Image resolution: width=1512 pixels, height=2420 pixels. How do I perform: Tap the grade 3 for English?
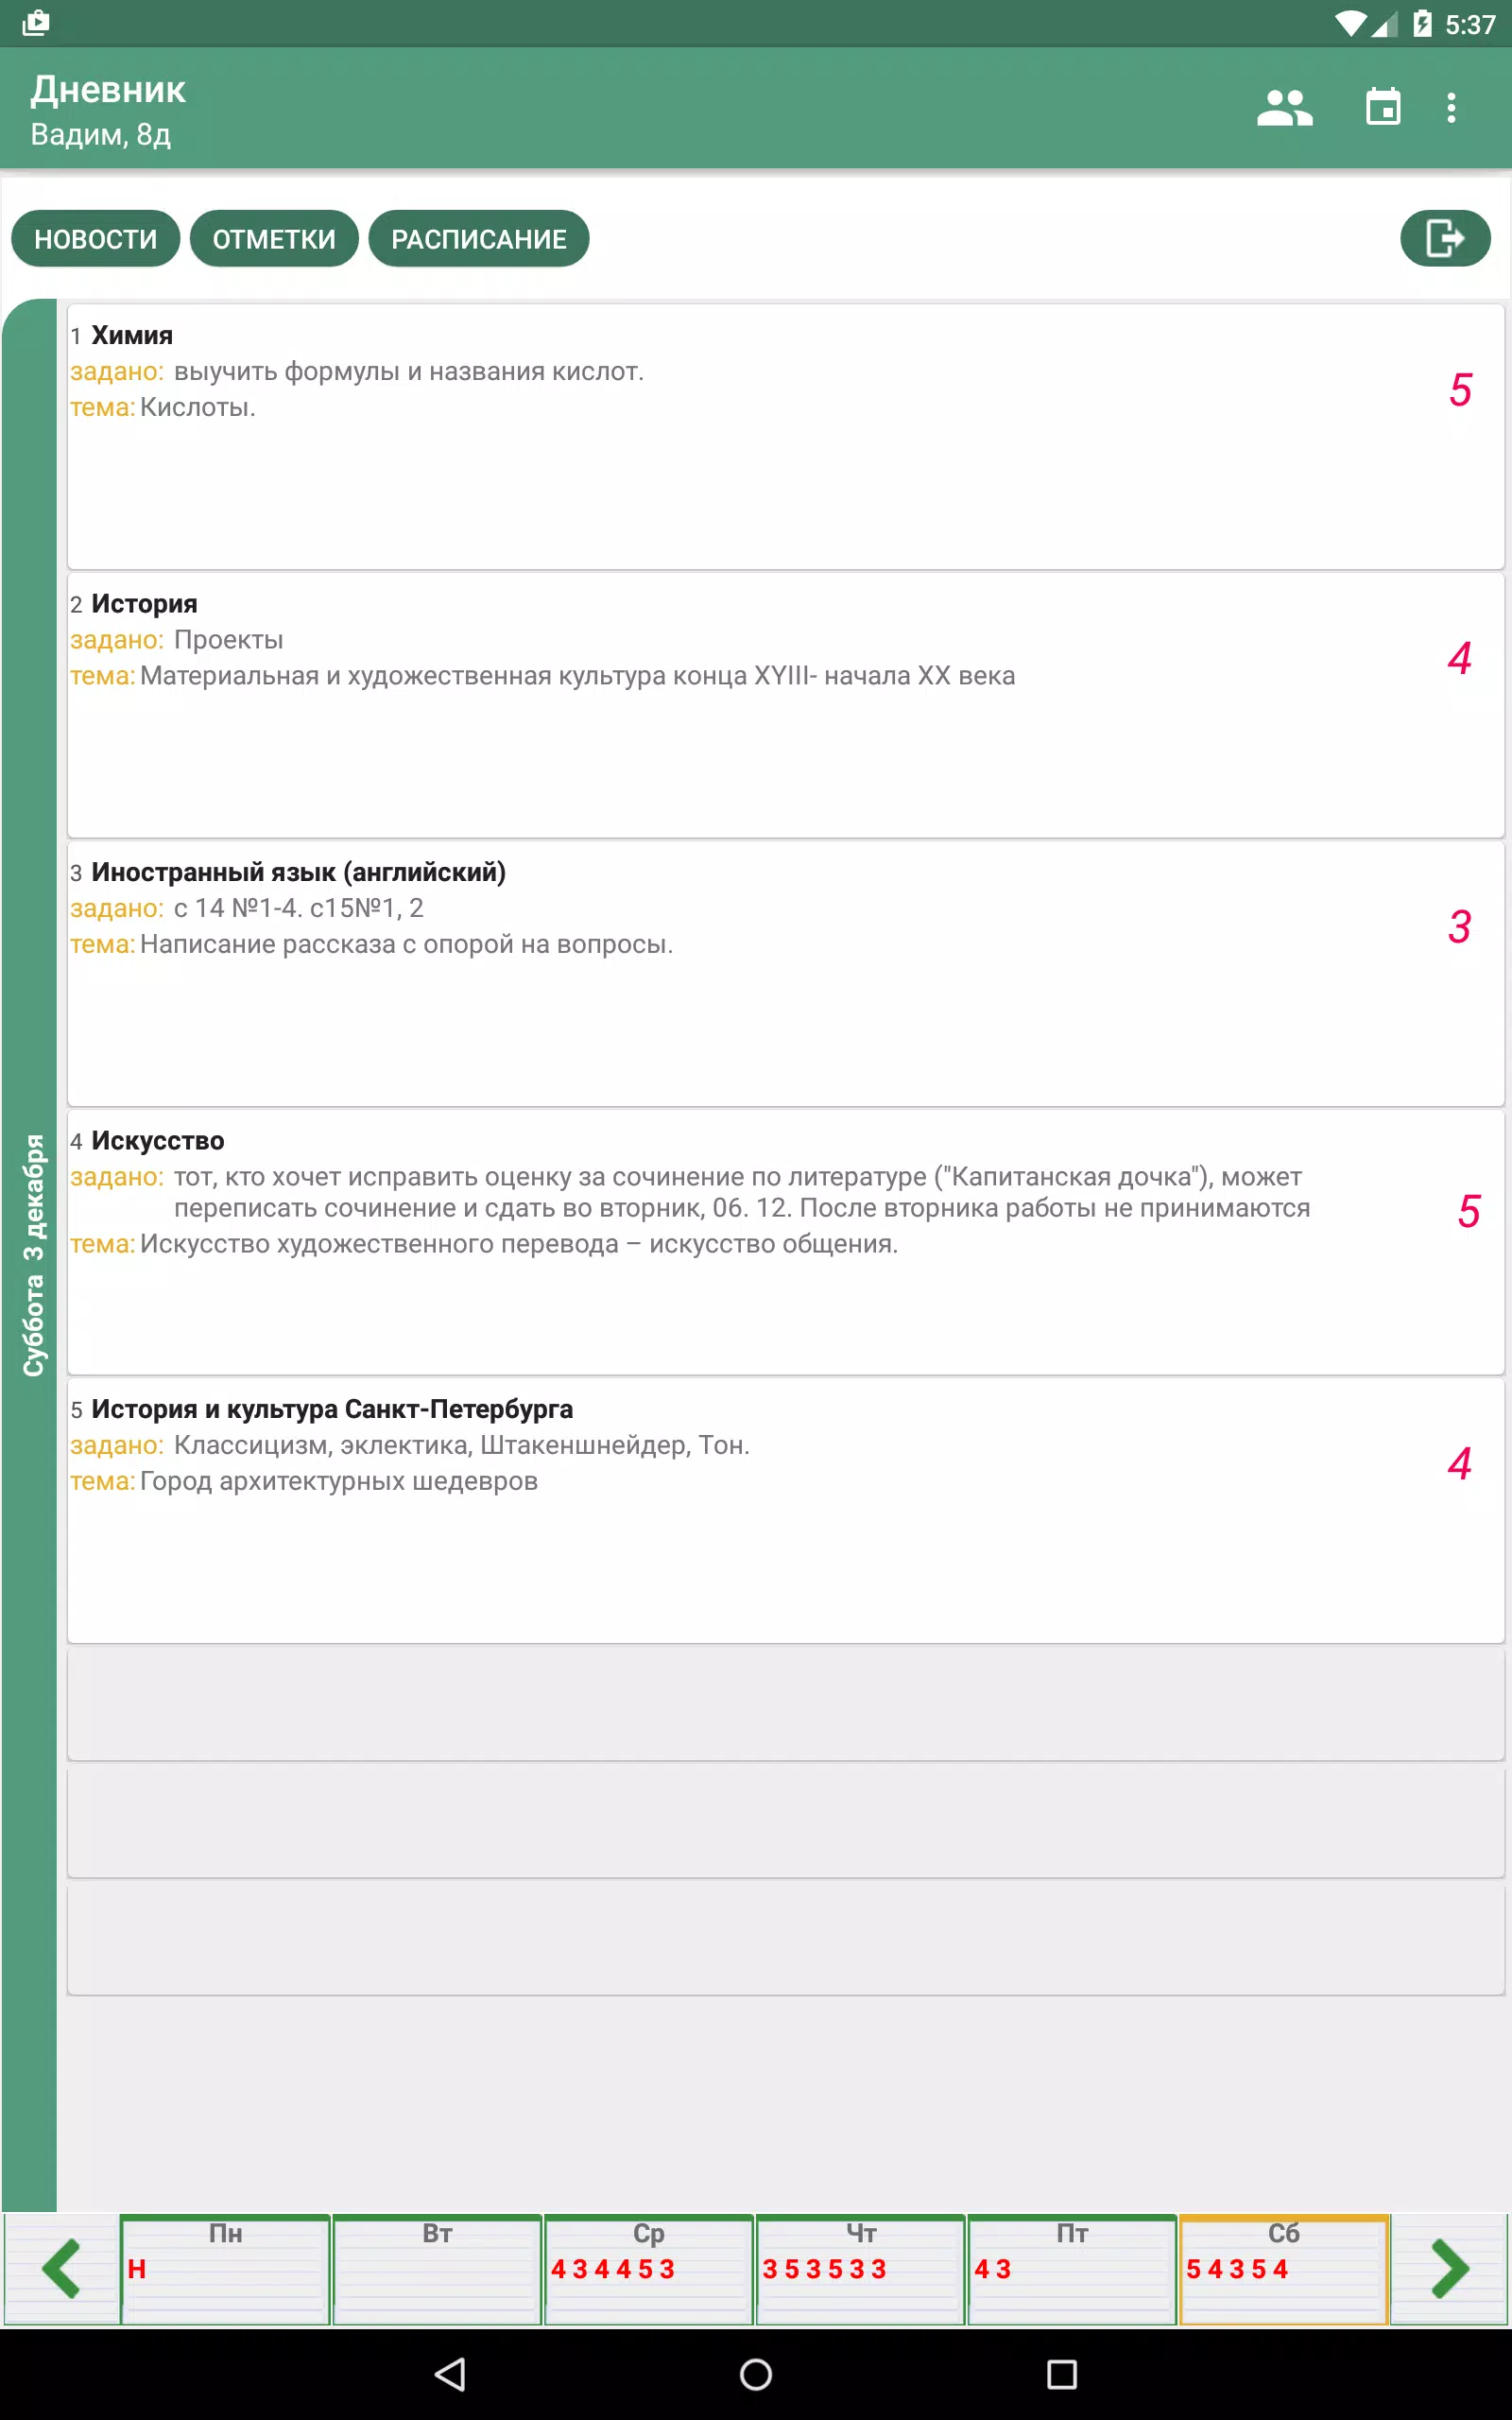[1459, 926]
